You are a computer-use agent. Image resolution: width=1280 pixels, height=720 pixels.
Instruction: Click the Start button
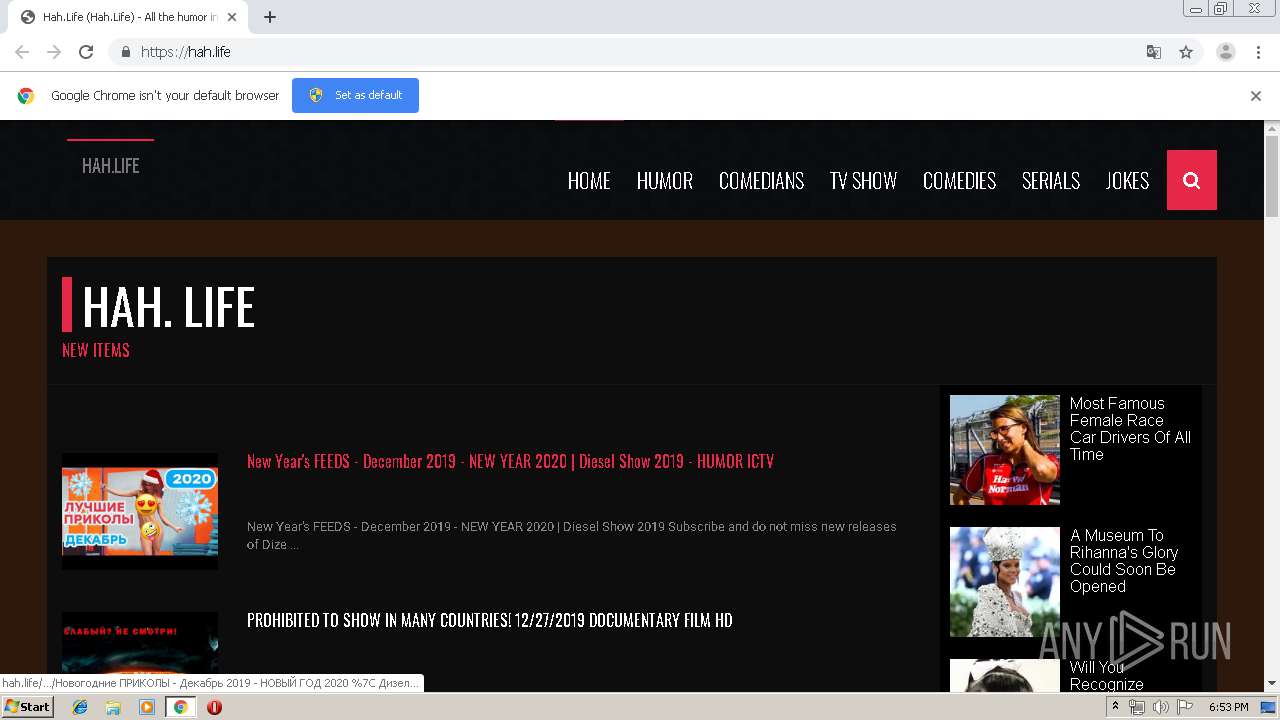pos(27,707)
